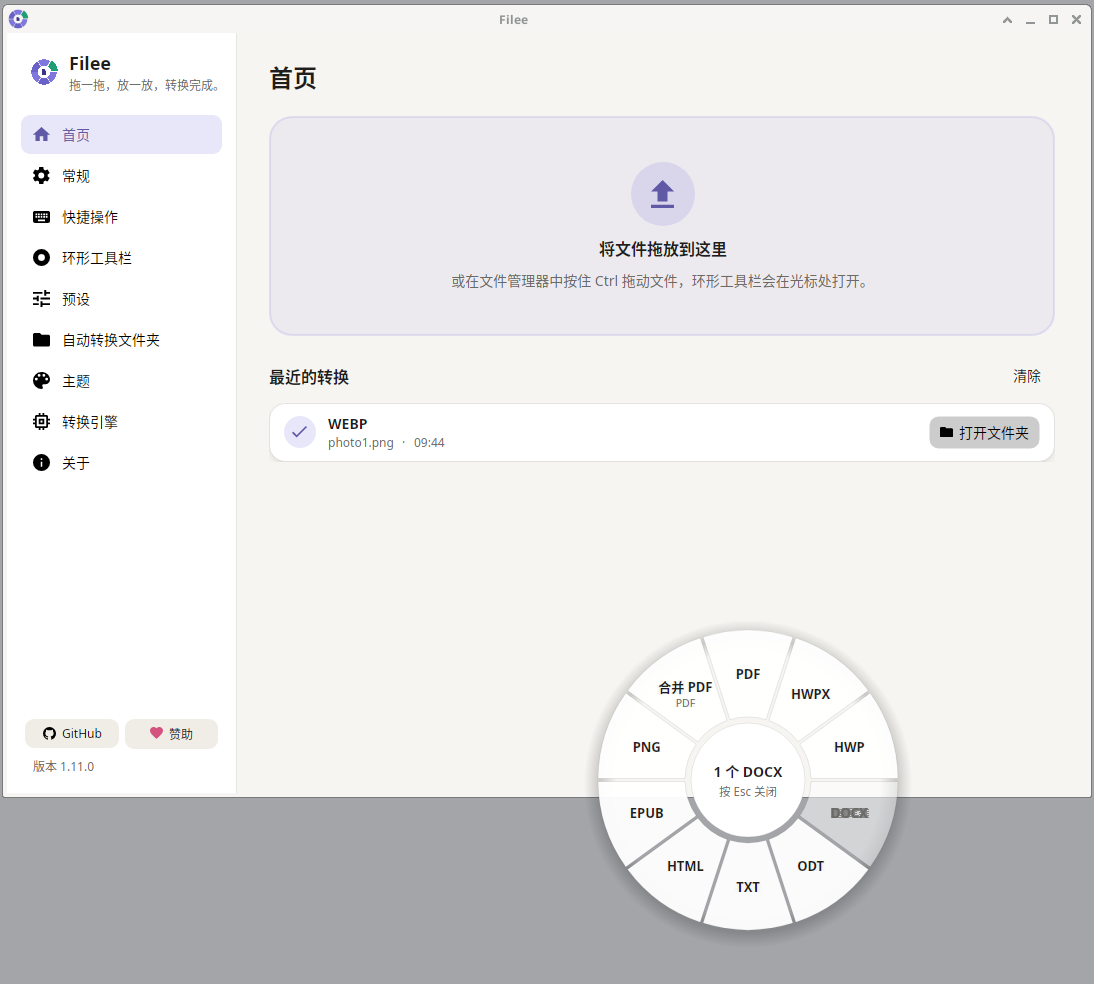Click the upload arrow icon in drop zone

pyautogui.click(x=662, y=194)
